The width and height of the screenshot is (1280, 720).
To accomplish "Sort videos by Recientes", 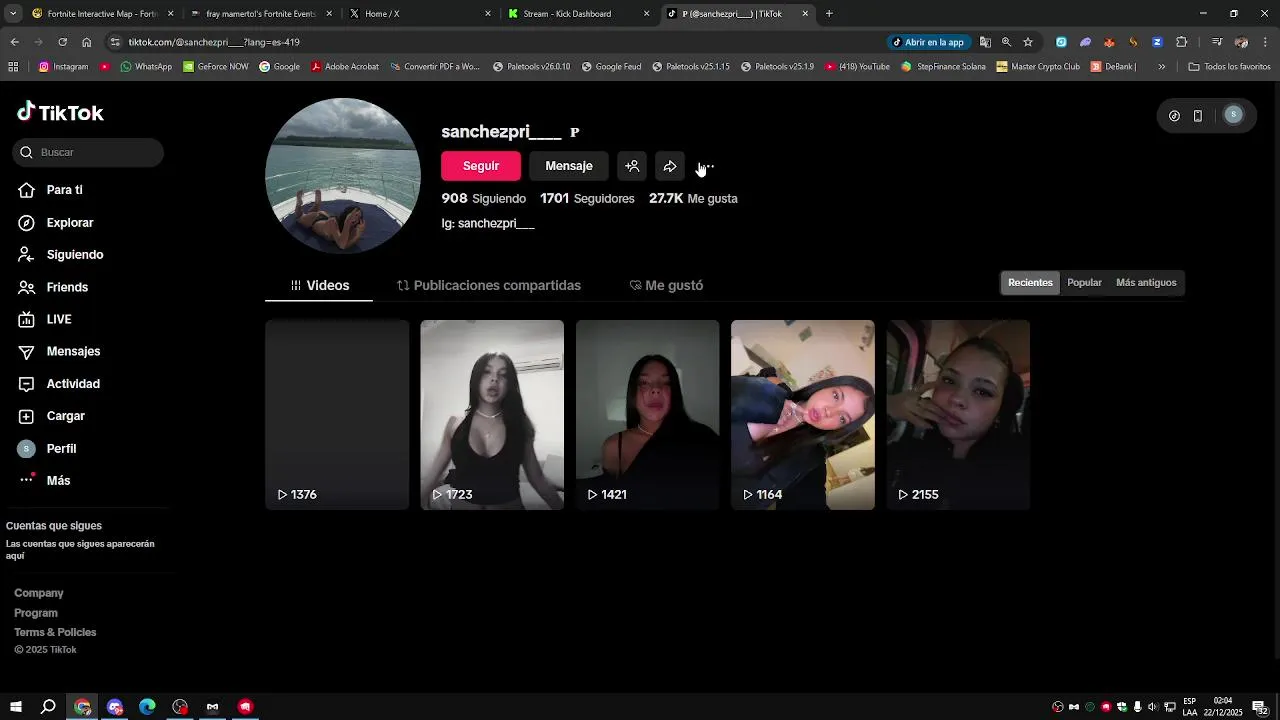I will tap(1030, 283).
